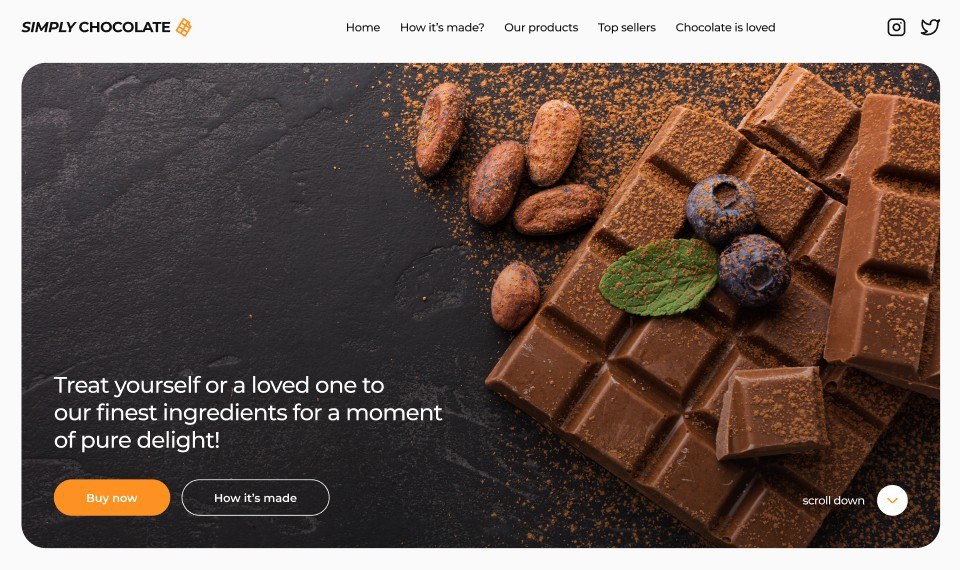Select Our products from the navbar
Image resolution: width=960 pixels, height=570 pixels.
coord(541,28)
